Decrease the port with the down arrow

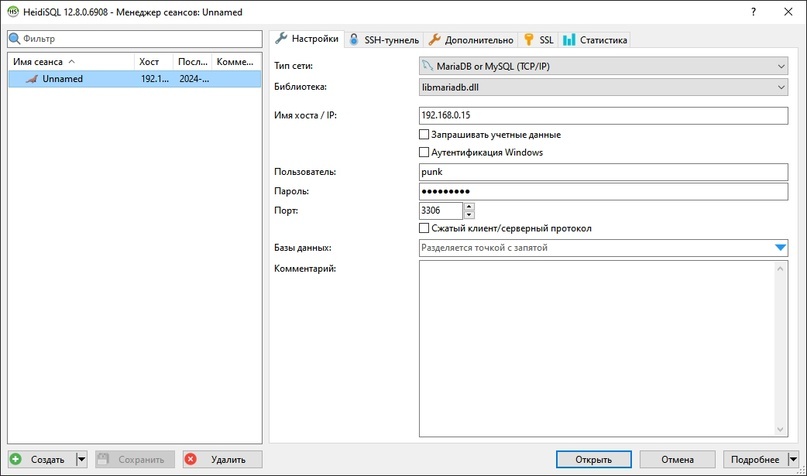tap(469, 215)
